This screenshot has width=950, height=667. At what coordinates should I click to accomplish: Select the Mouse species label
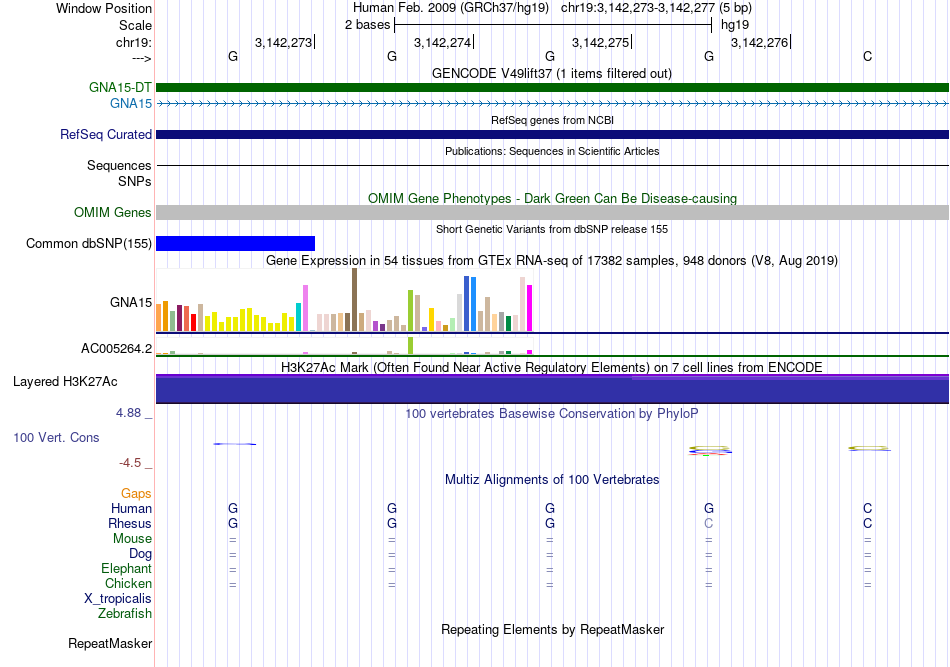click(x=132, y=539)
